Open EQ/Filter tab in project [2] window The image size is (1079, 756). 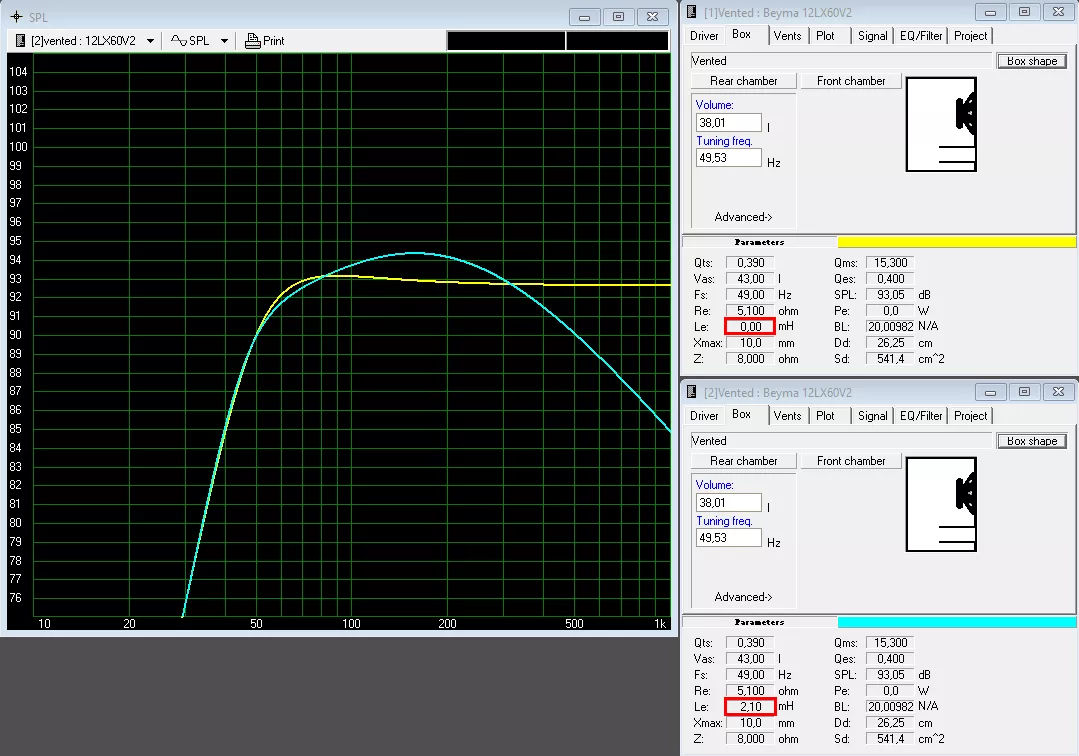point(920,415)
